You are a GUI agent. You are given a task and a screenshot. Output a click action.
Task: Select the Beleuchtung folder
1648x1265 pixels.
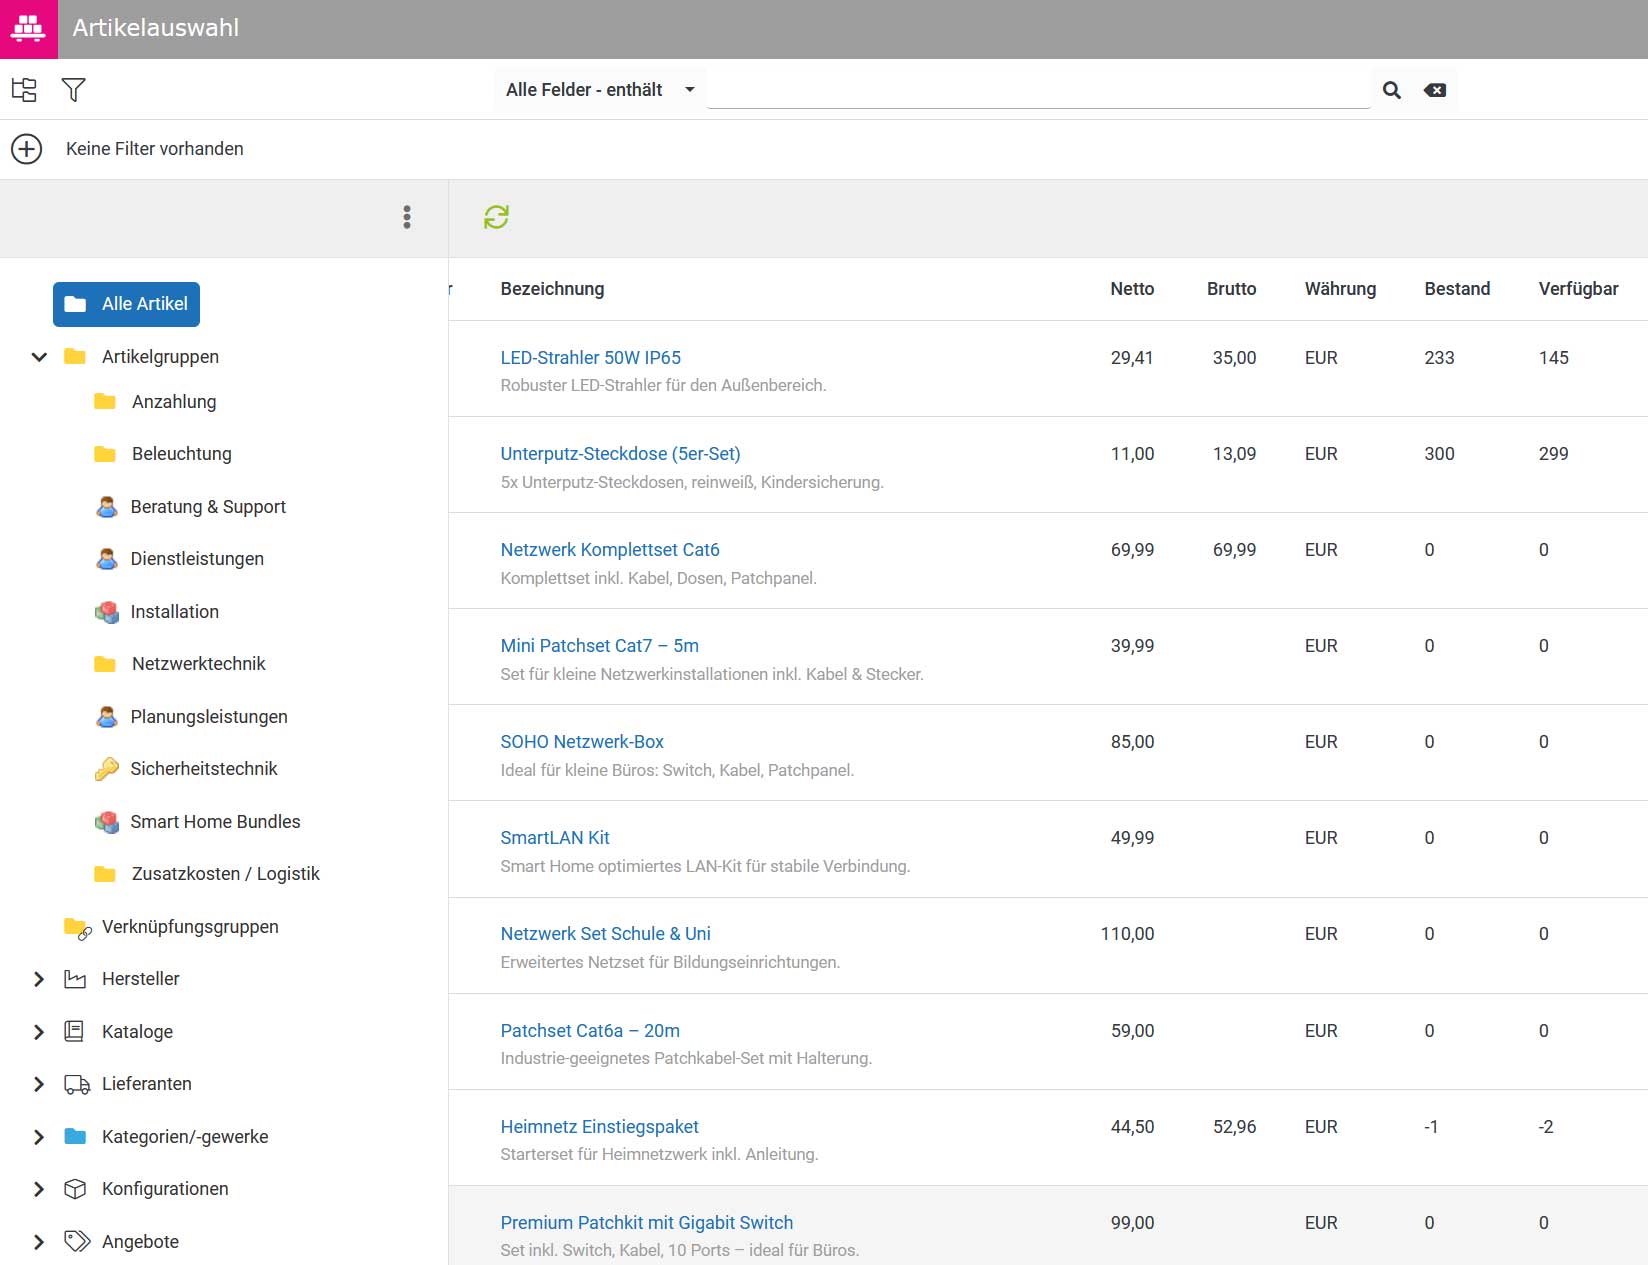coord(181,454)
